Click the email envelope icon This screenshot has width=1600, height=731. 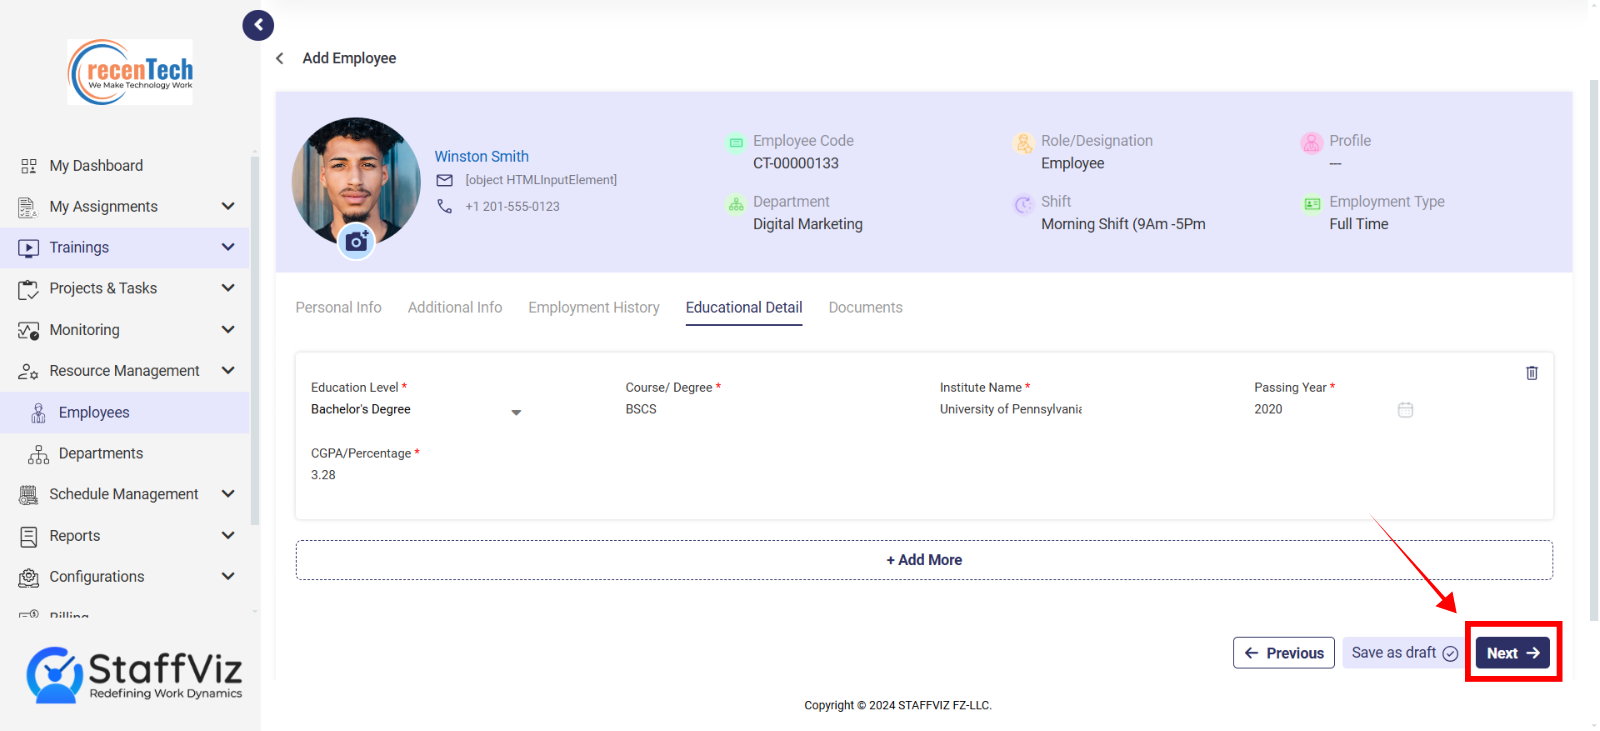coord(445,180)
